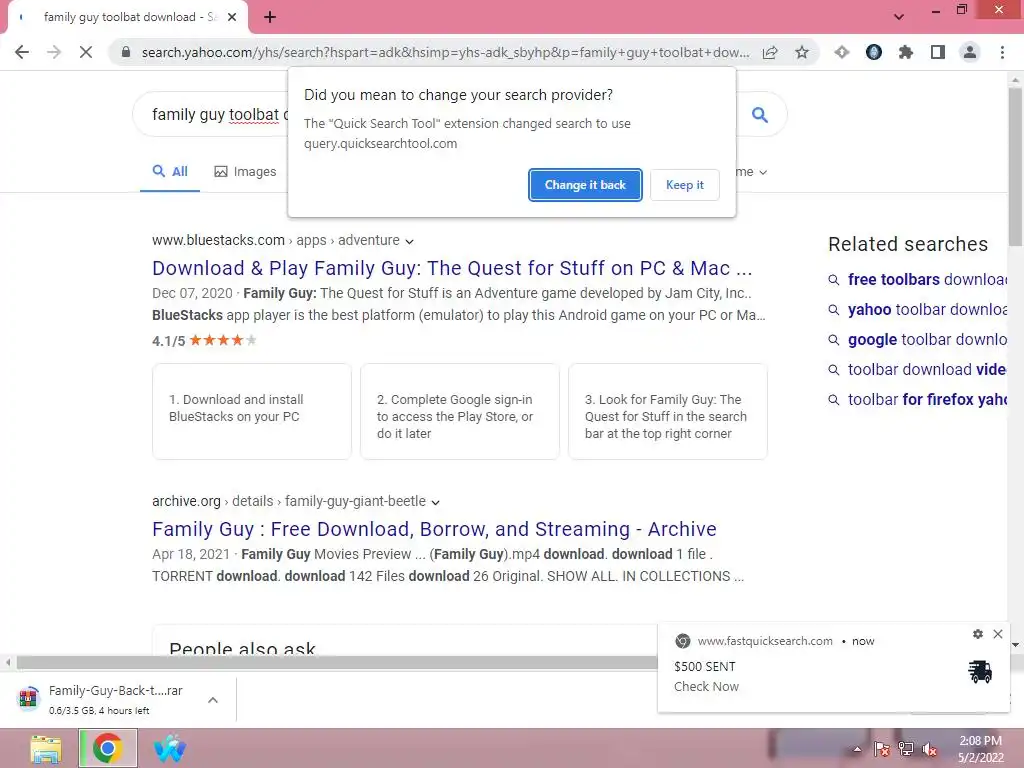Click the Action Center flag tray icon
The image size is (1024, 768).
[x=881, y=749]
